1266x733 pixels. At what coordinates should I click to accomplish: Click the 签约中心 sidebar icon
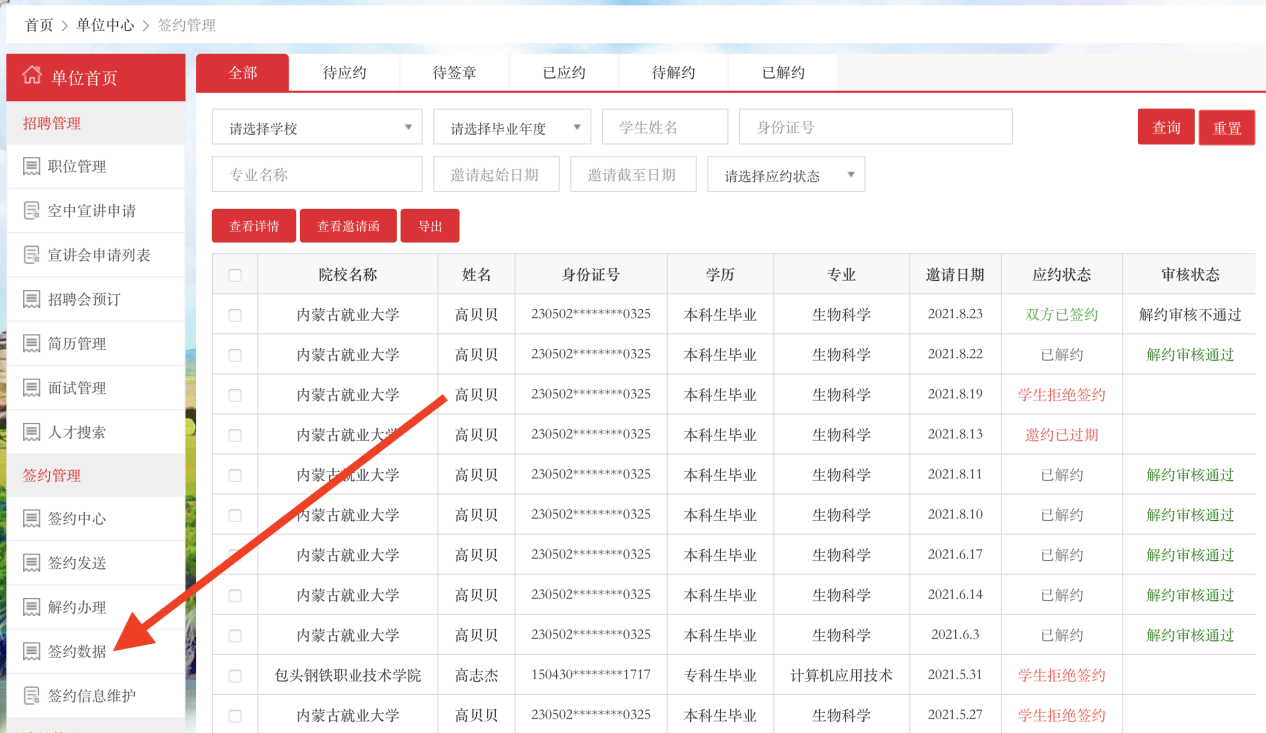pyautogui.click(x=31, y=519)
